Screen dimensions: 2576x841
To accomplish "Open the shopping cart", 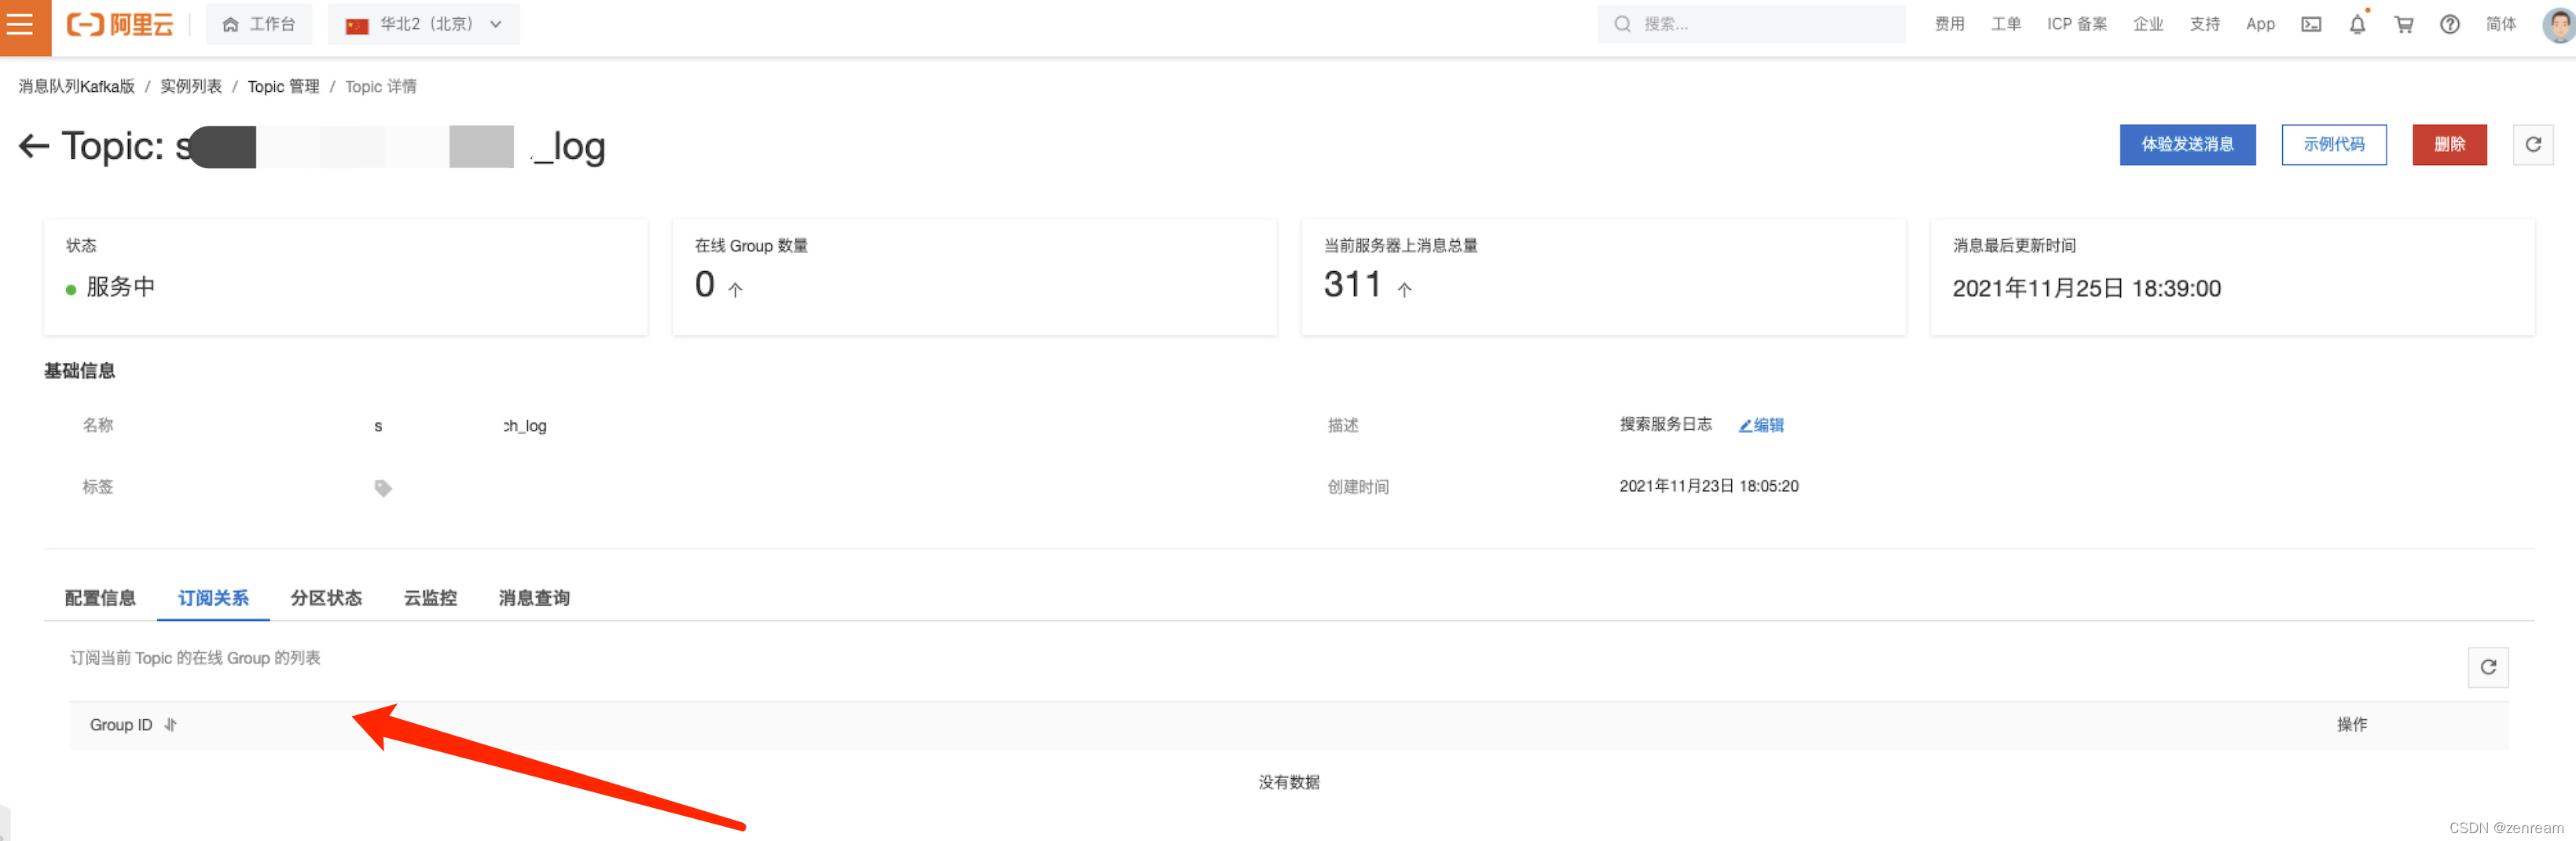I will click(2404, 25).
